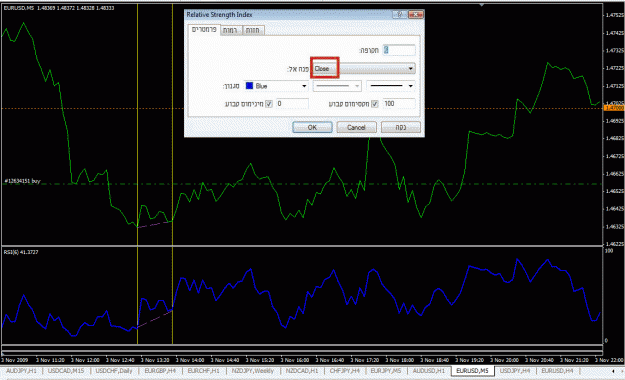625x380 pixels.
Task: Open the EURCHF,H1 chart tab
Action: (x=203, y=371)
